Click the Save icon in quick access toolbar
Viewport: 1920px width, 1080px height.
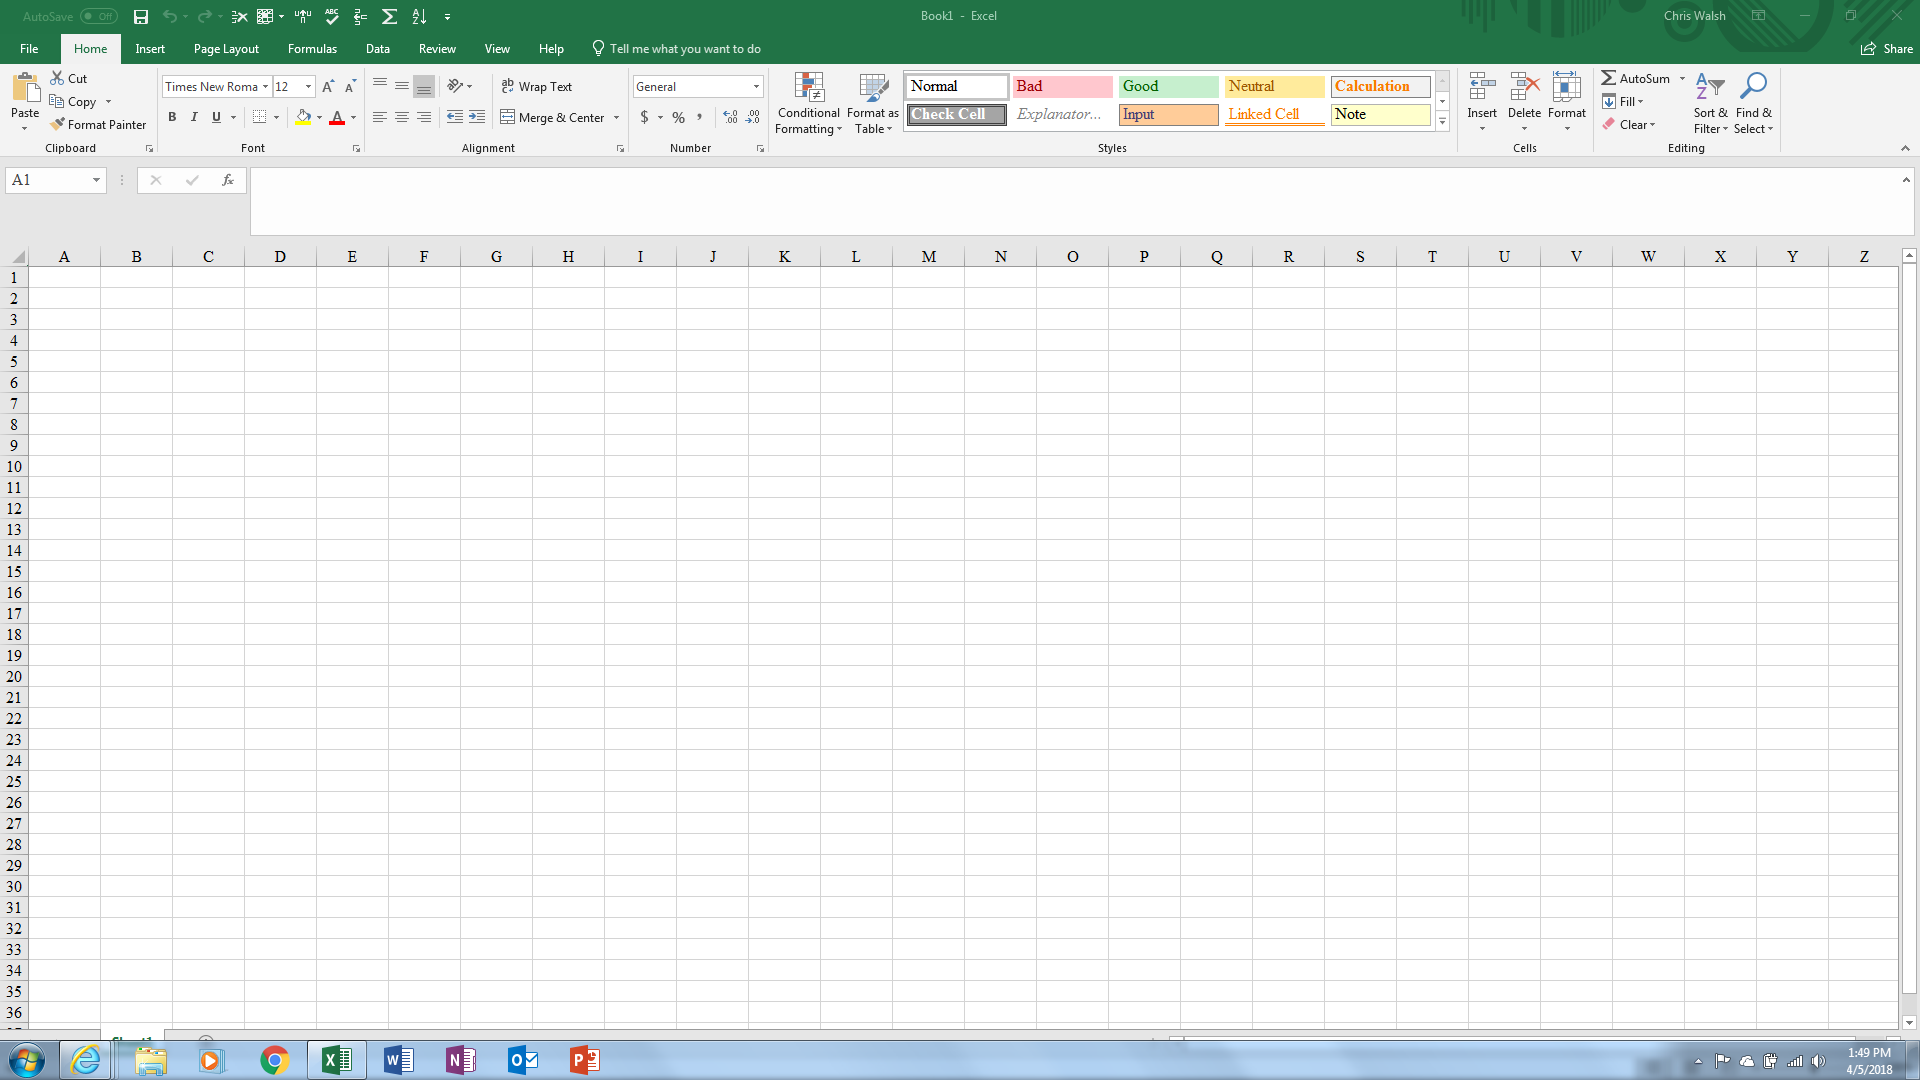pyautogui.click(x=141, y=17)
